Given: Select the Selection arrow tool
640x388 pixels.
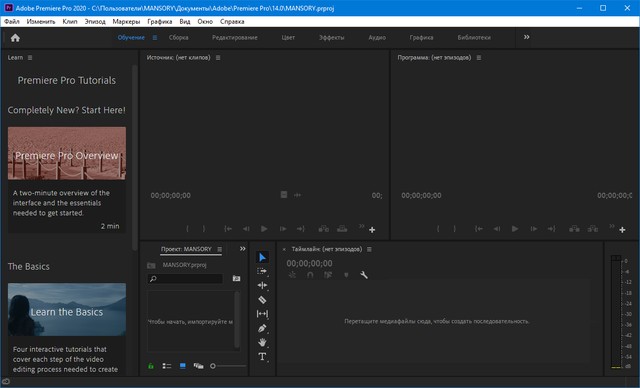Looking at the screenshot, I should [x=262, y=257].
